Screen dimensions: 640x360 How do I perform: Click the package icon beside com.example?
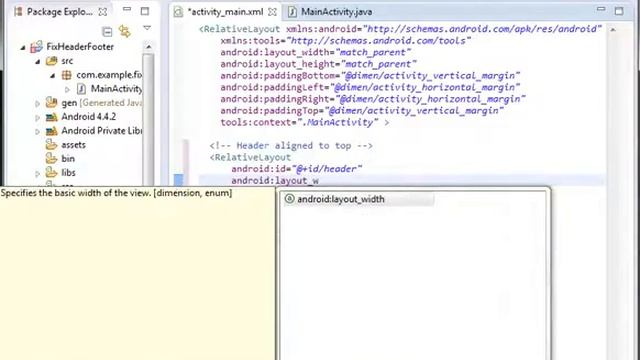pyautogui.click(x=66, y=75)
